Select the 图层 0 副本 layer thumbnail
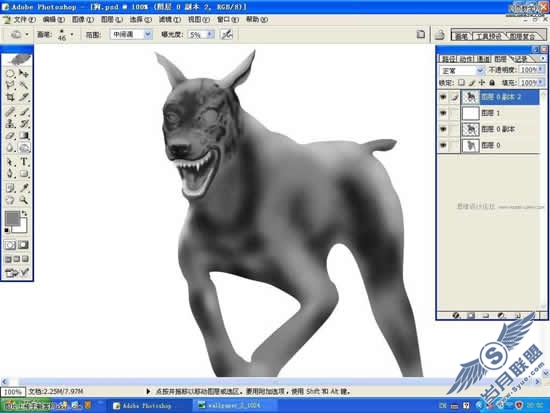550x413 pixels. click(x=470, y=129)
